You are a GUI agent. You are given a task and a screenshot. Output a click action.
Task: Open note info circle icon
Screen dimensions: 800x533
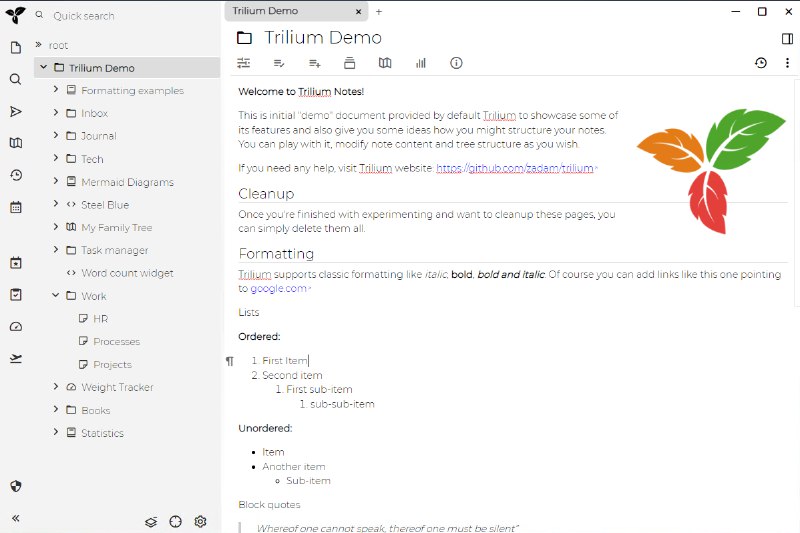[456, 63]
